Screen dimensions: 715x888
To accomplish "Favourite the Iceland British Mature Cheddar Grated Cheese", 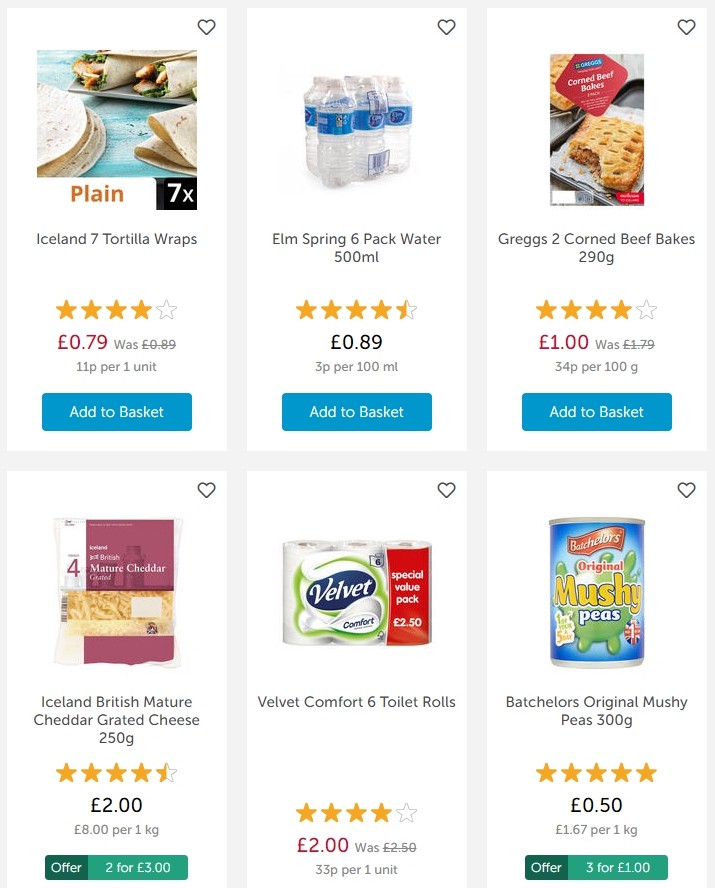I will 206,490.
